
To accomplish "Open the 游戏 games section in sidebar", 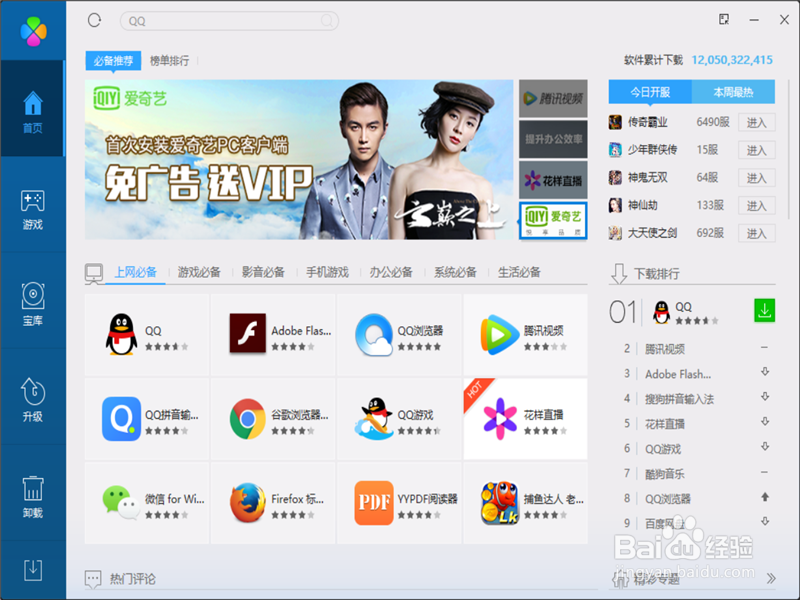I will point(33,209).
